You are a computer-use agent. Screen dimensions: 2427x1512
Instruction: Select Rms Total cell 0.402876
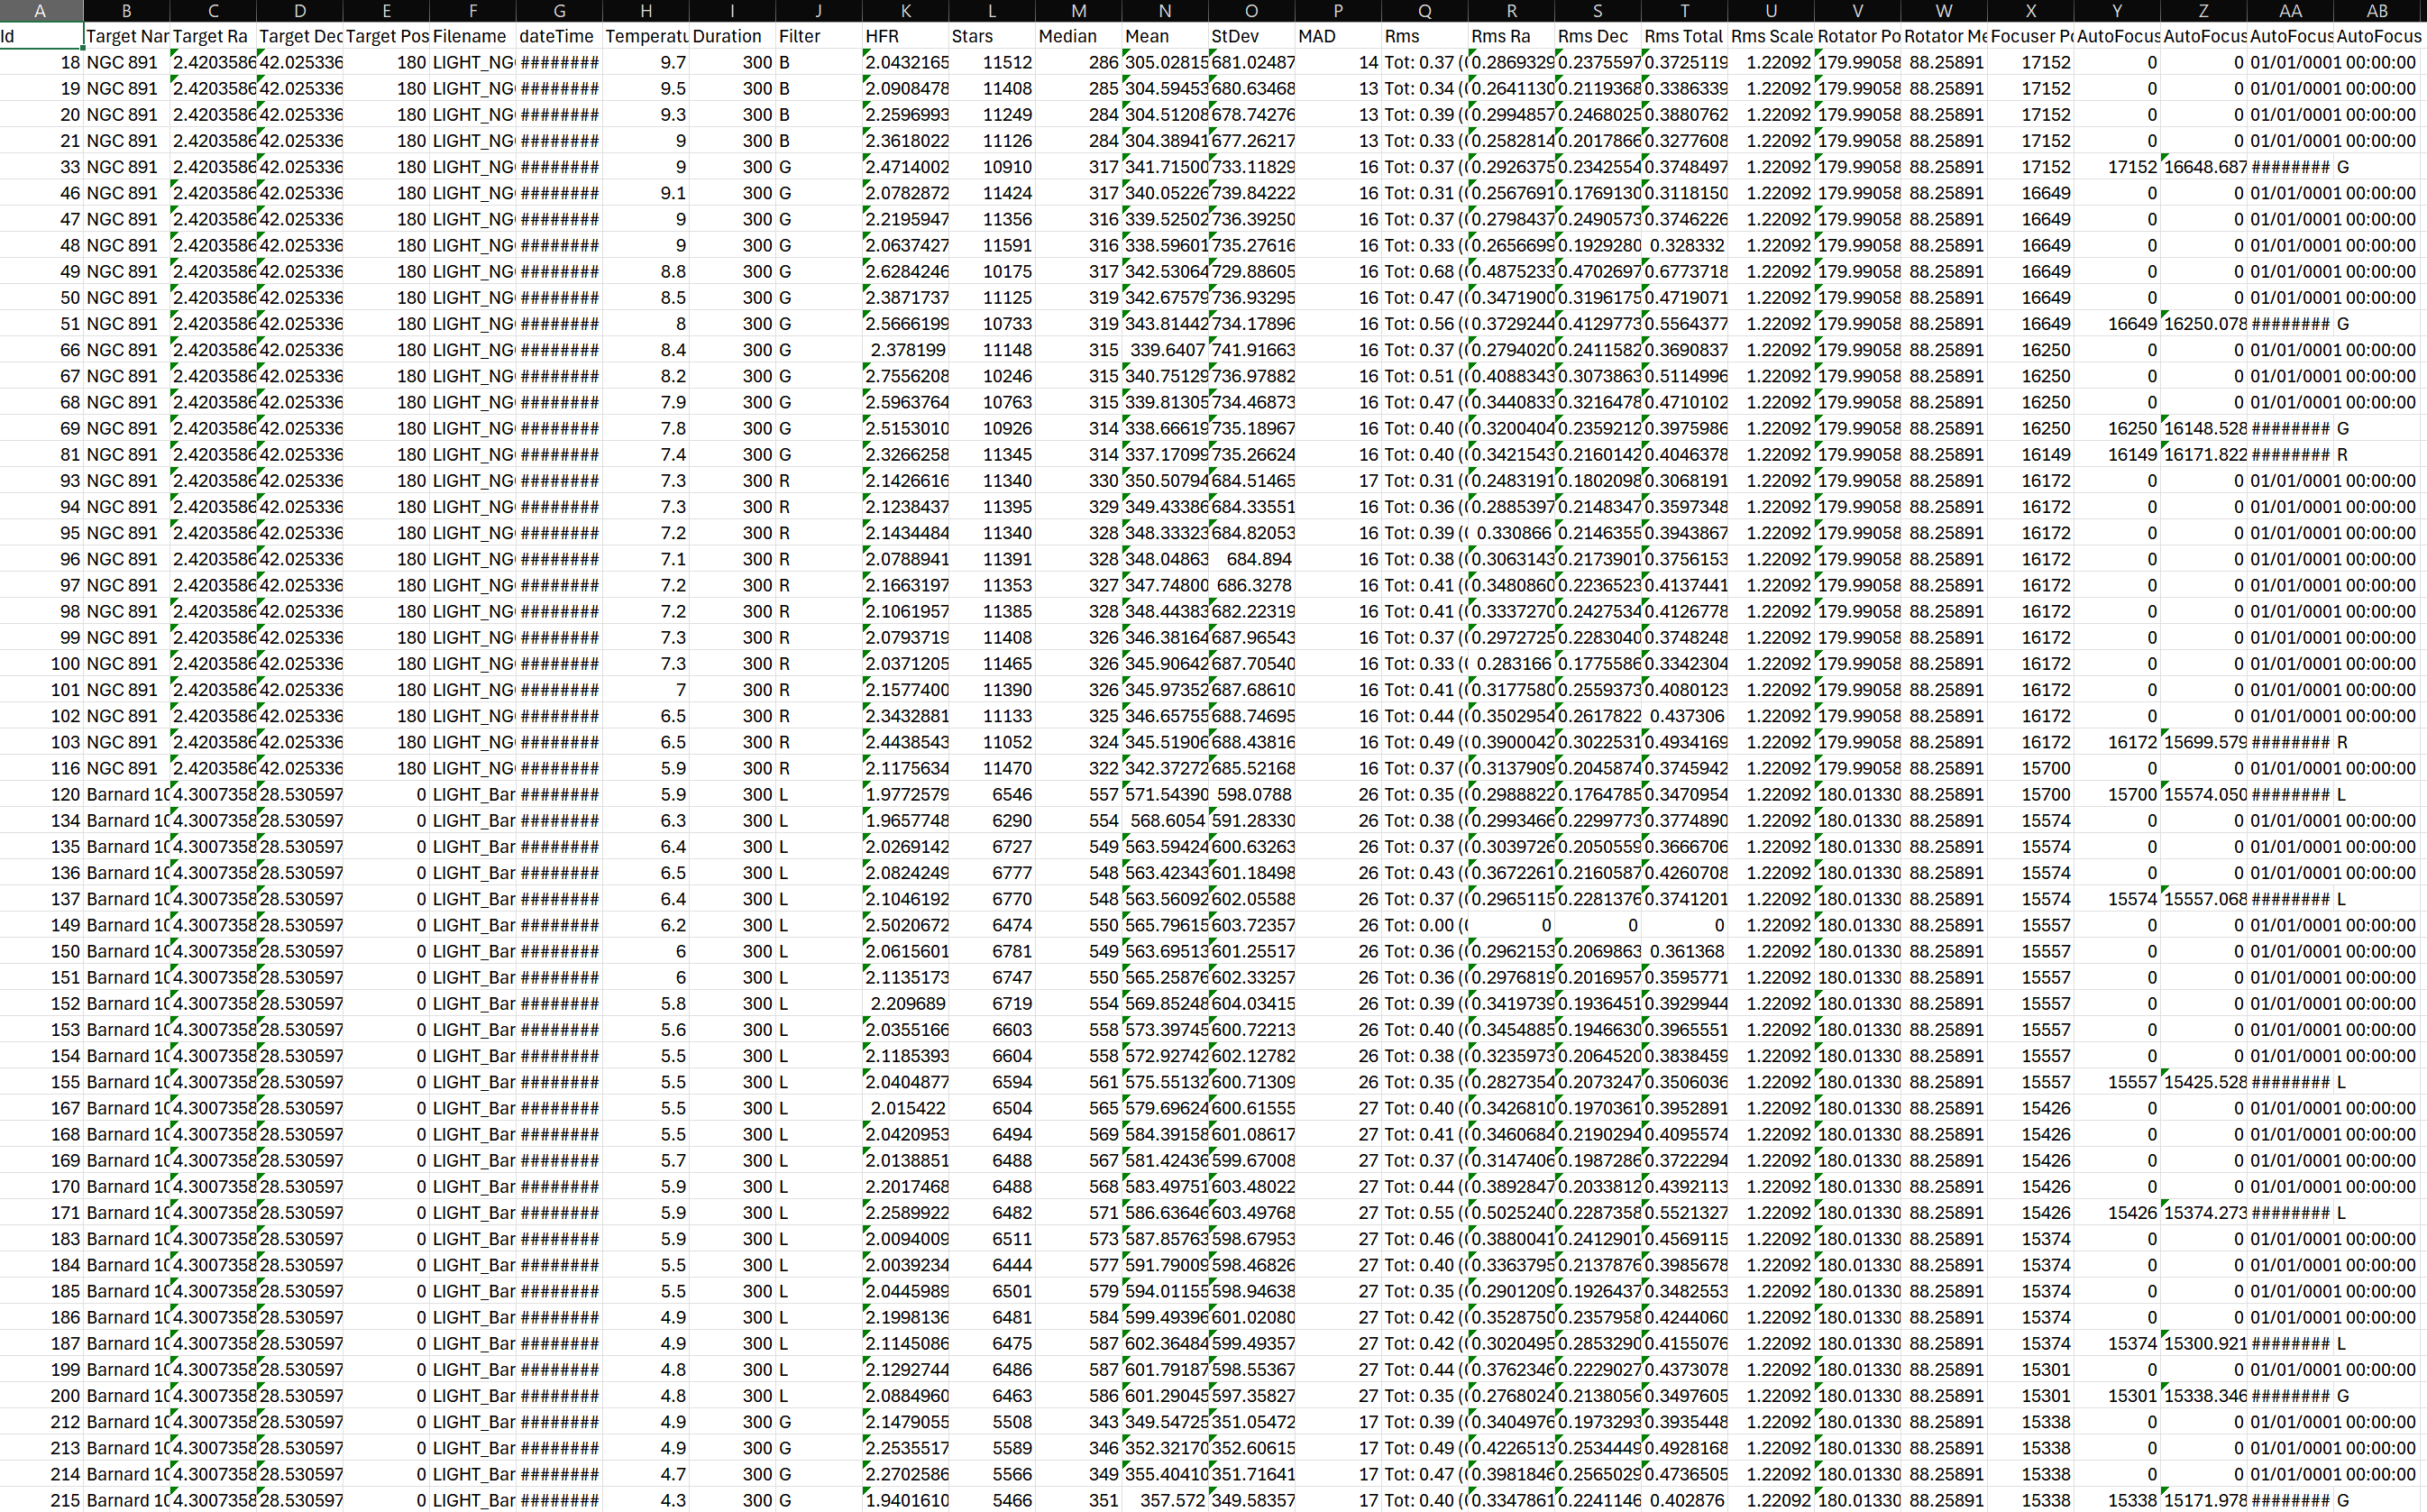tap(1684, 1500)
